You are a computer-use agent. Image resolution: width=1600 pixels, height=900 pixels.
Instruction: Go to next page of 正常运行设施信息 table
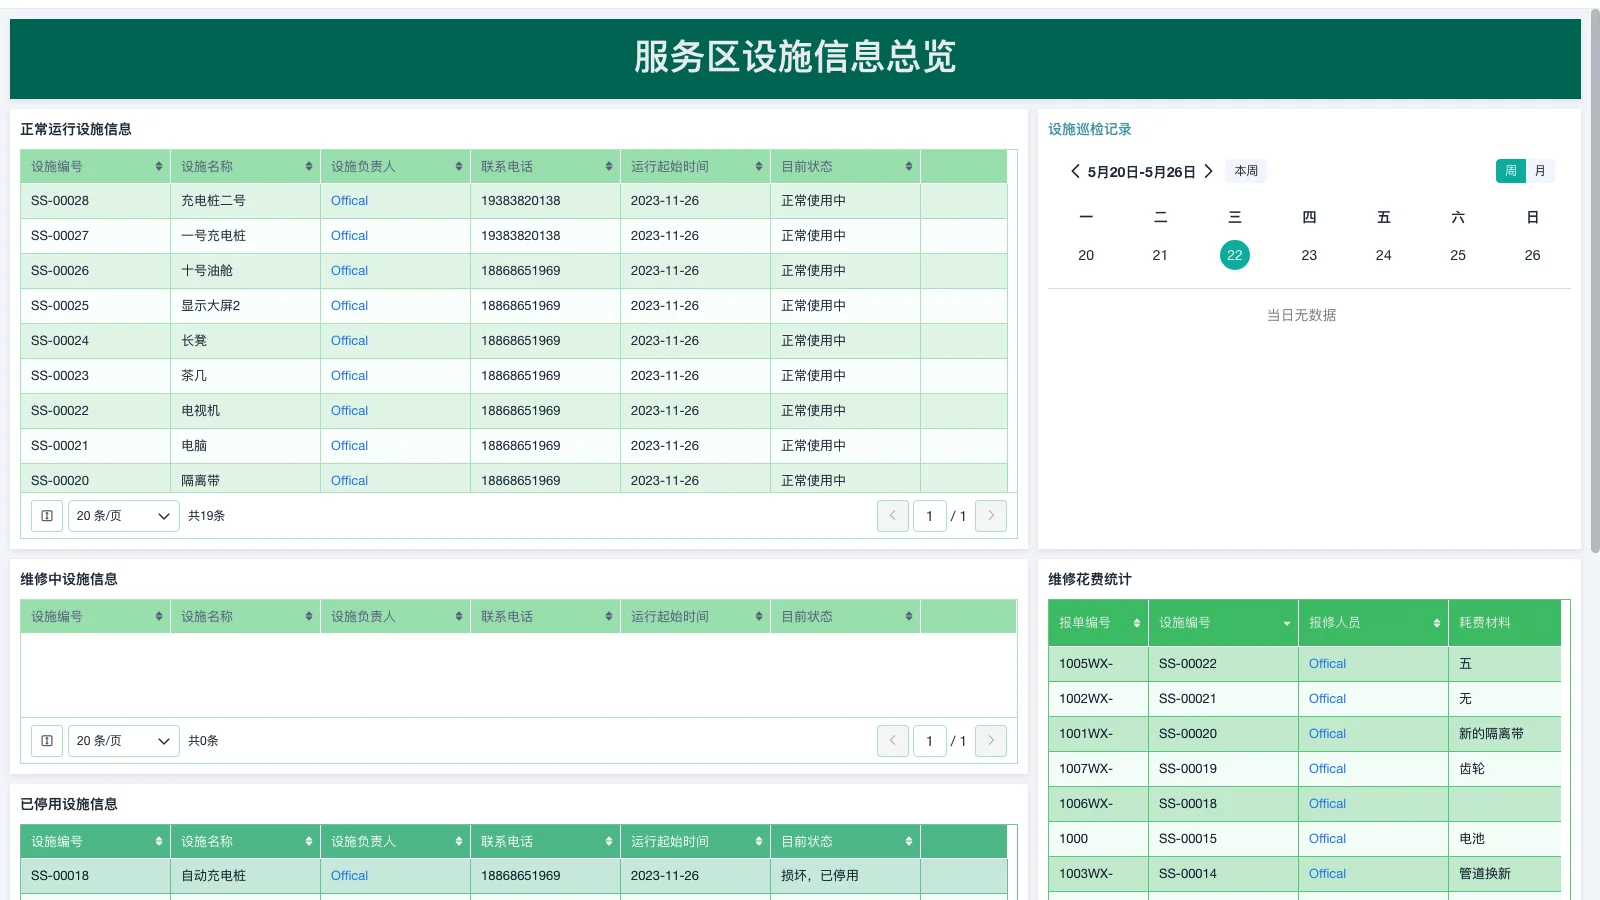(x=990, y=516)
